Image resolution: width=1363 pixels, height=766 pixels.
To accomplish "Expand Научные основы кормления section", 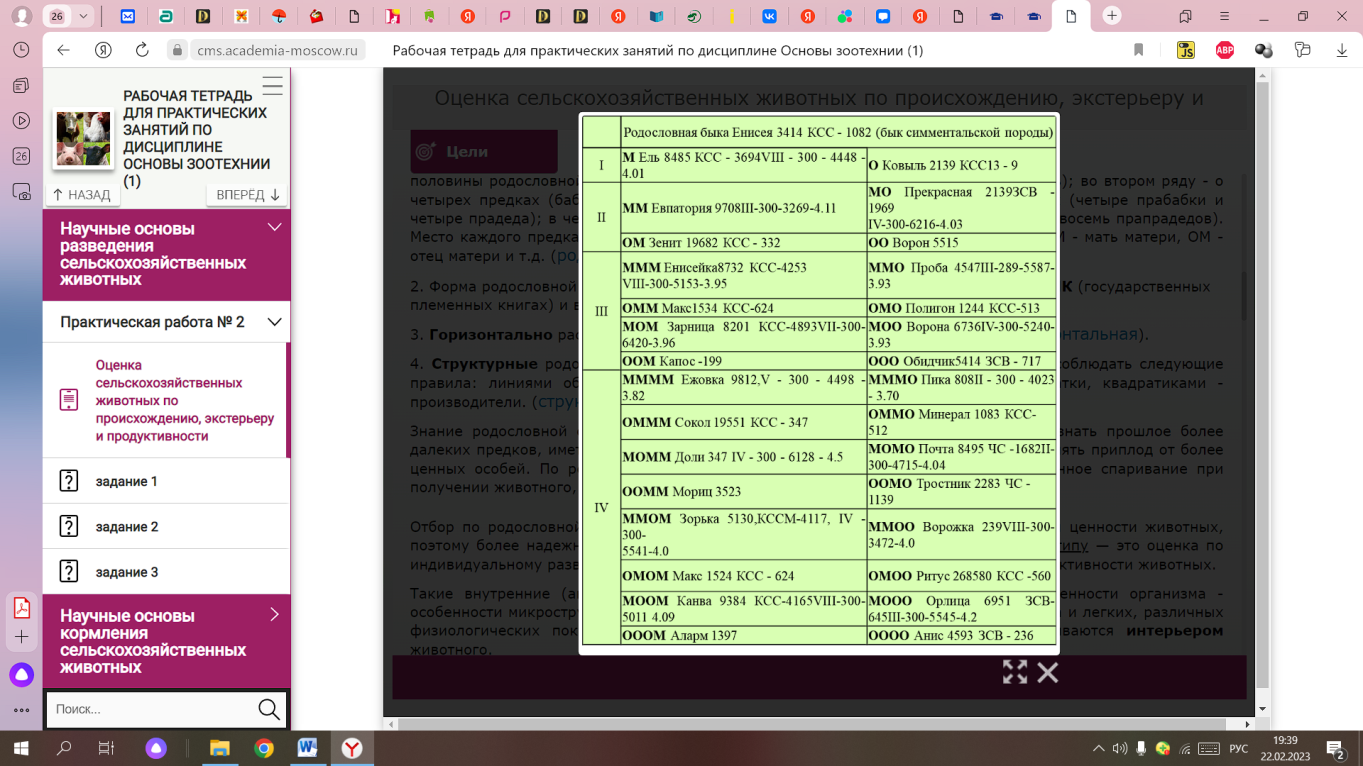I will click(274, 616).
